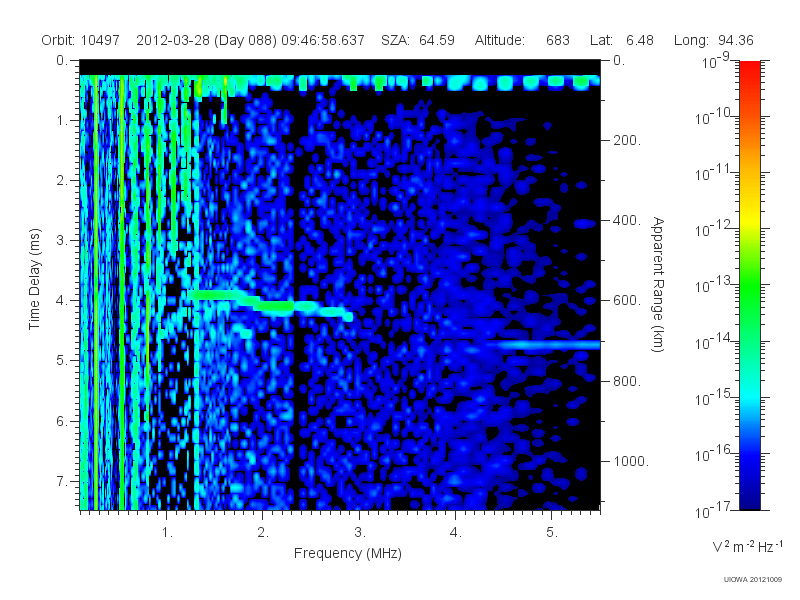Click the apparent range tick '600.'

point(627,301)
